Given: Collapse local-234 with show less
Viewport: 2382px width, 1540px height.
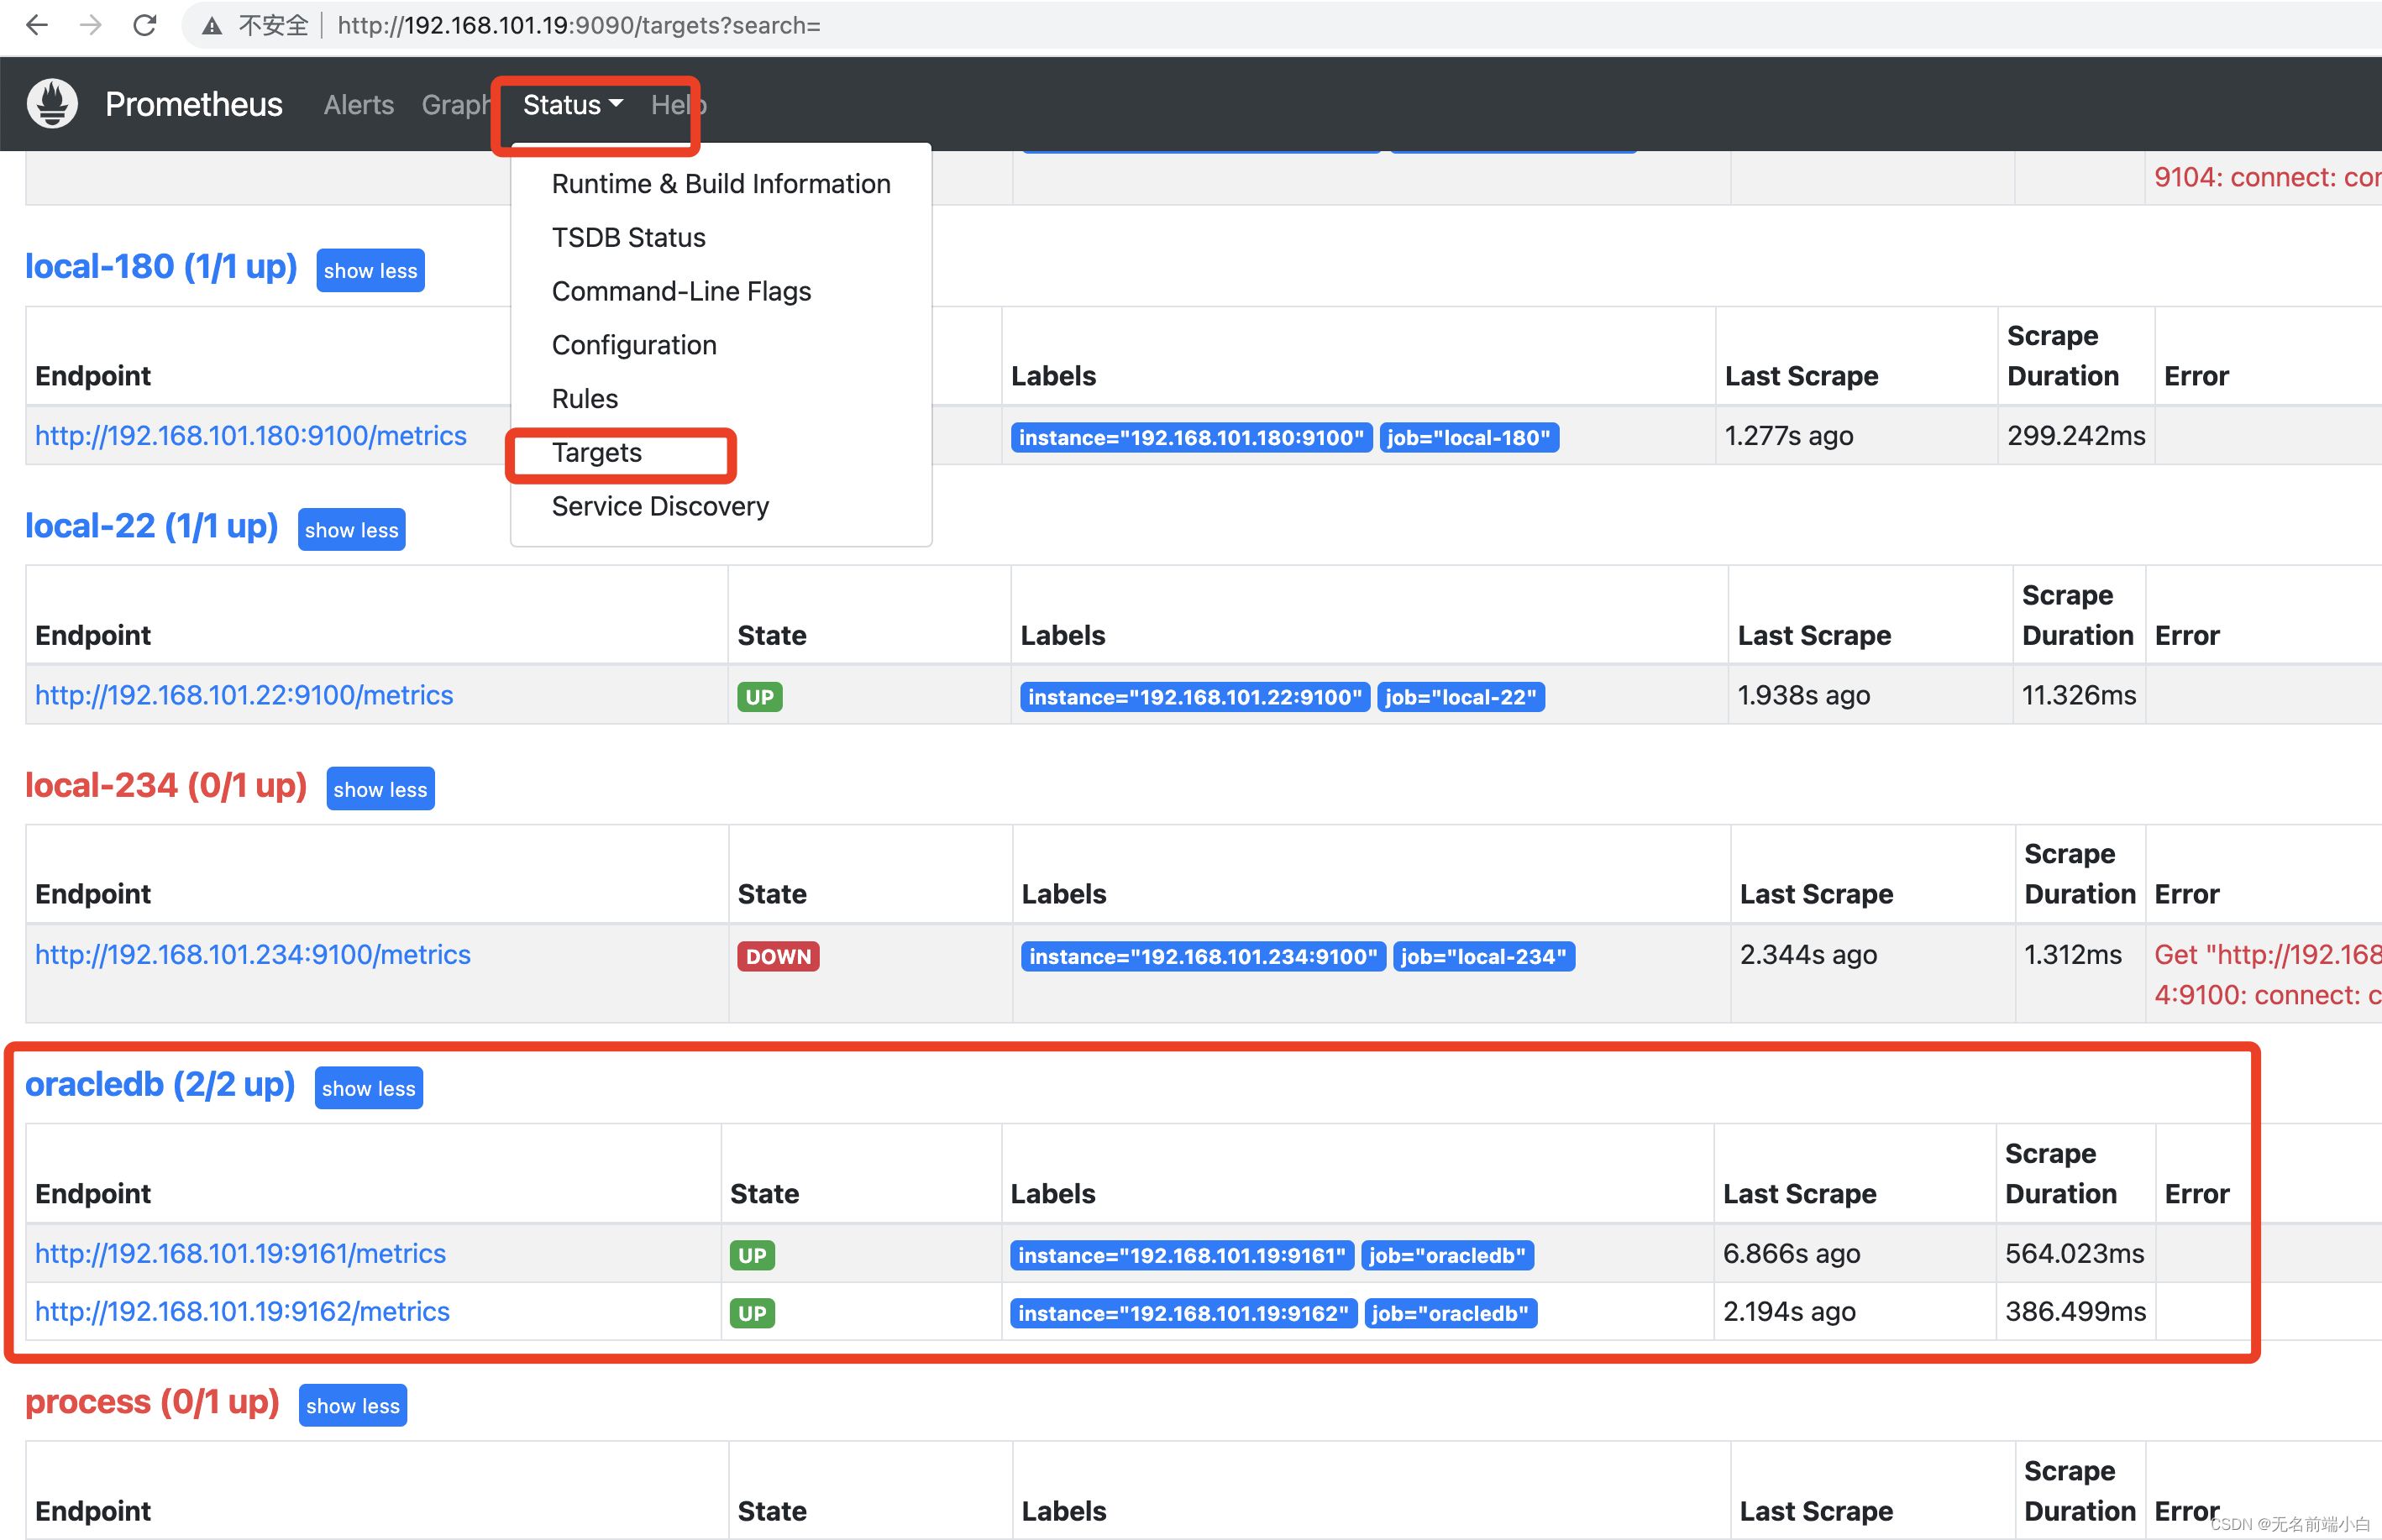Looking at the screenshot, I should coord(380,789).
